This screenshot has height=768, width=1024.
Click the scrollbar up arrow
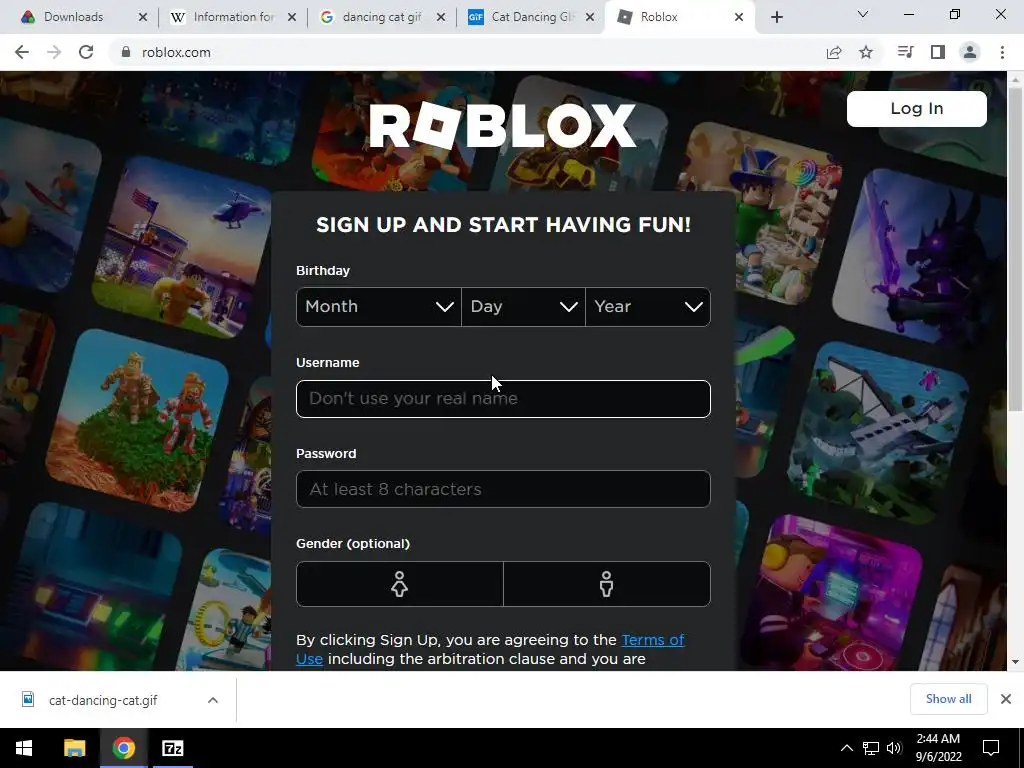1015,78
